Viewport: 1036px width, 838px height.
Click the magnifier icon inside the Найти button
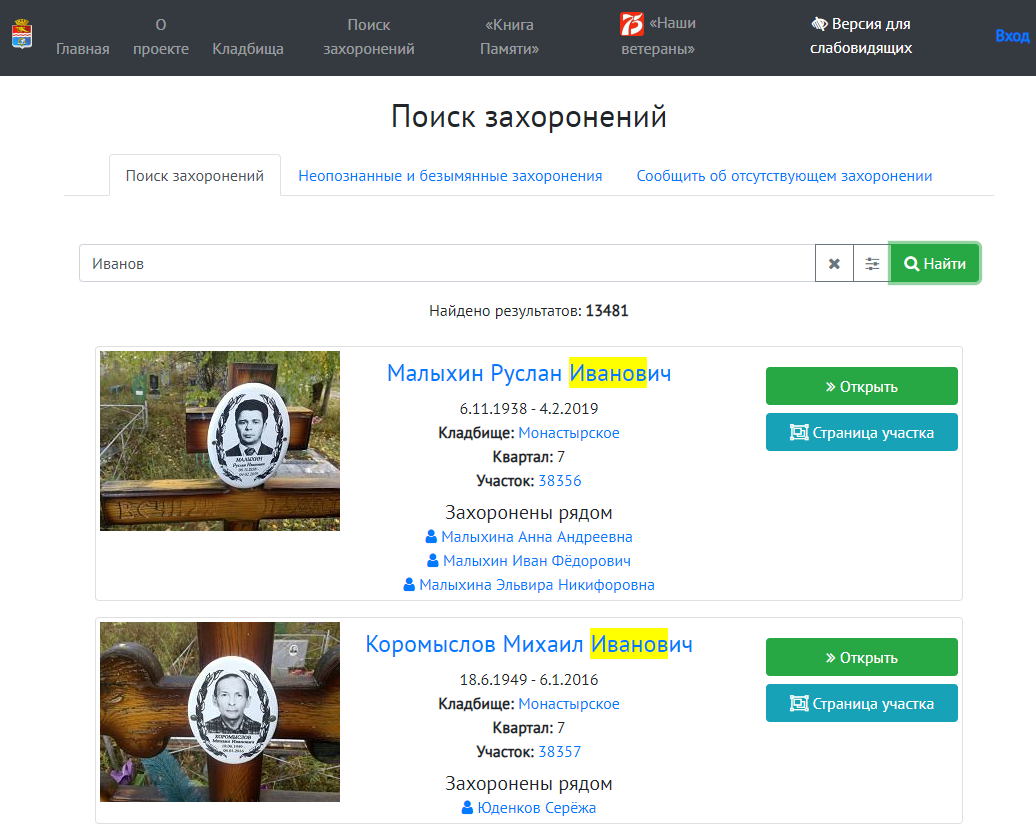(x=911, y=263)
